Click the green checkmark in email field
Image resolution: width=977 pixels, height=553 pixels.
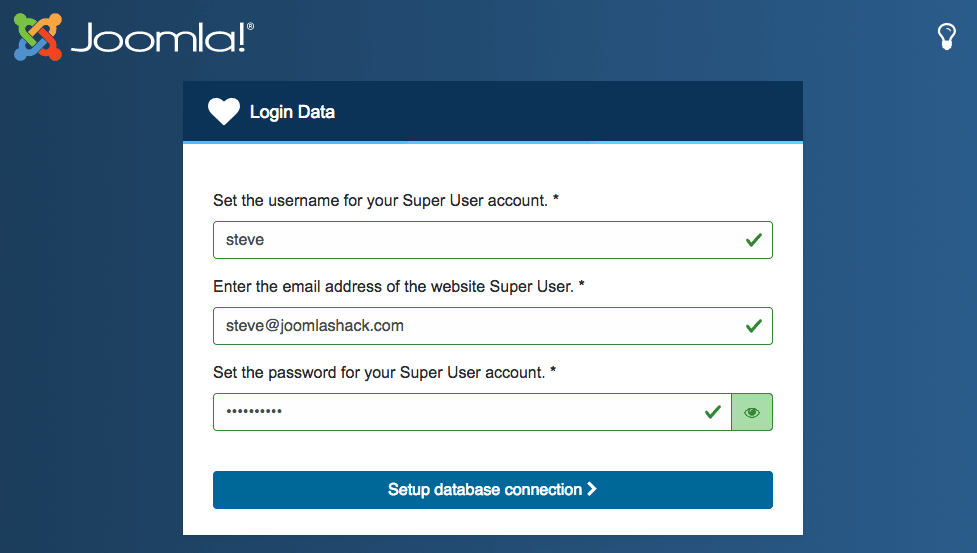[754, 326]
